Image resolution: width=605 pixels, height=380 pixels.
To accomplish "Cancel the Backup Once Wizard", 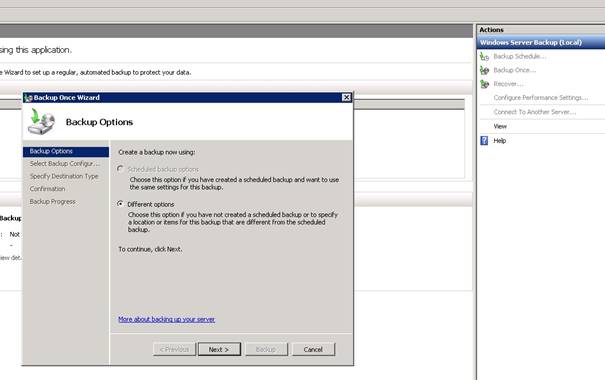I will coord(313,350).
